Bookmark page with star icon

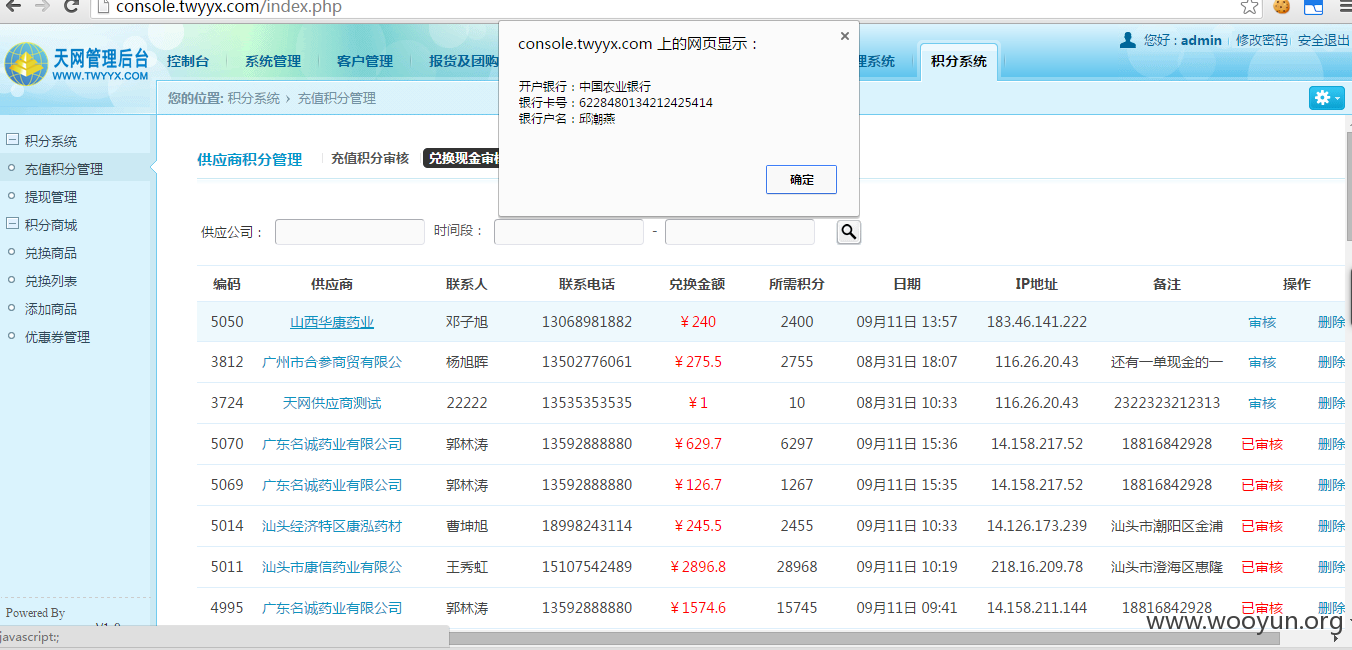(1249, 7)
